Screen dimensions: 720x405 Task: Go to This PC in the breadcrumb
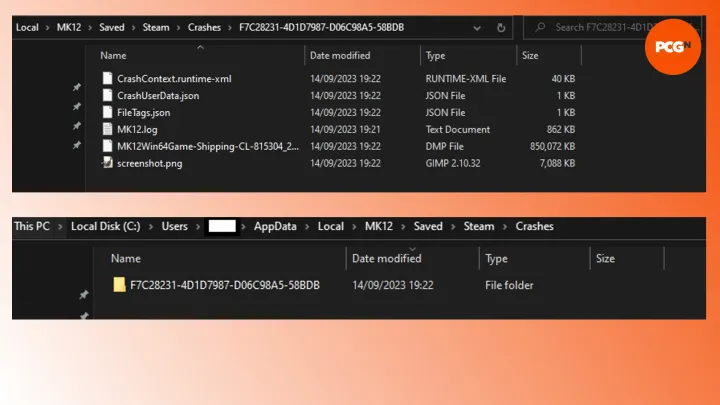[31, 226]
